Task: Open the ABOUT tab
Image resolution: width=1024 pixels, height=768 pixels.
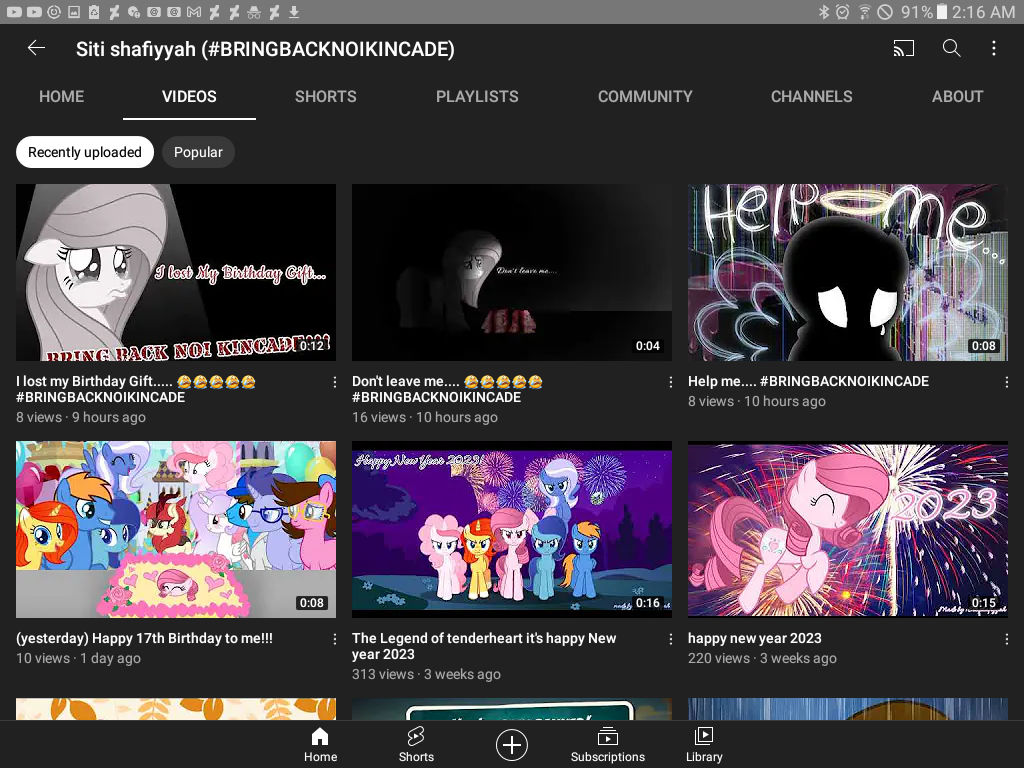Action: [x=957, y=97]
